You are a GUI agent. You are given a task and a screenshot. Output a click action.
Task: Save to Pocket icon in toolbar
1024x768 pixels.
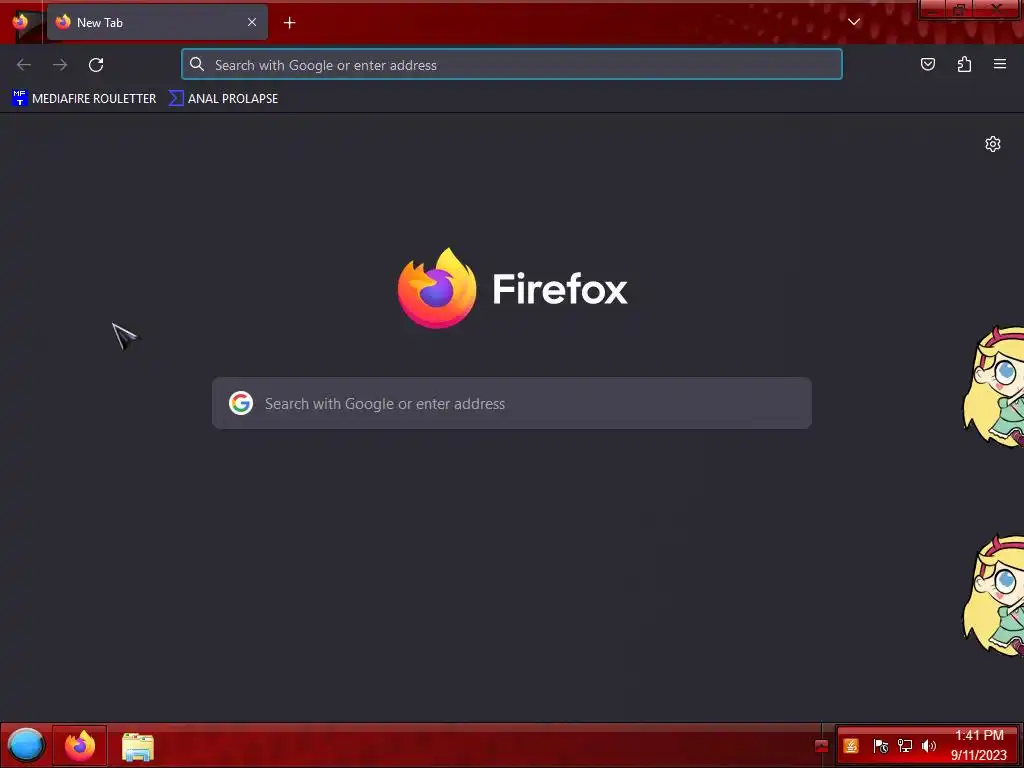tap(927, 64)
